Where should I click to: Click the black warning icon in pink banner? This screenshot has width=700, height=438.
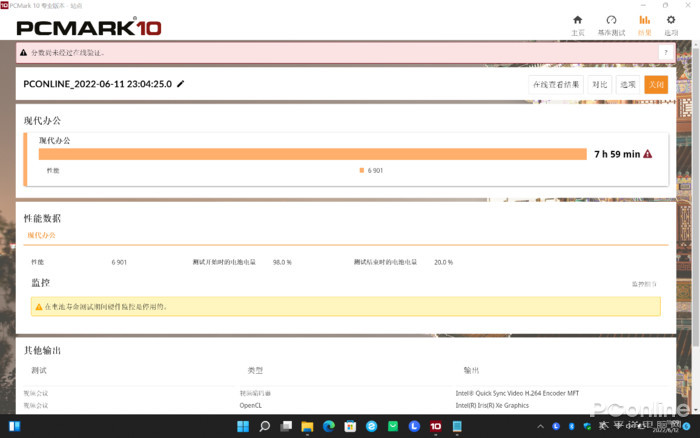click(x=24, y=53)
